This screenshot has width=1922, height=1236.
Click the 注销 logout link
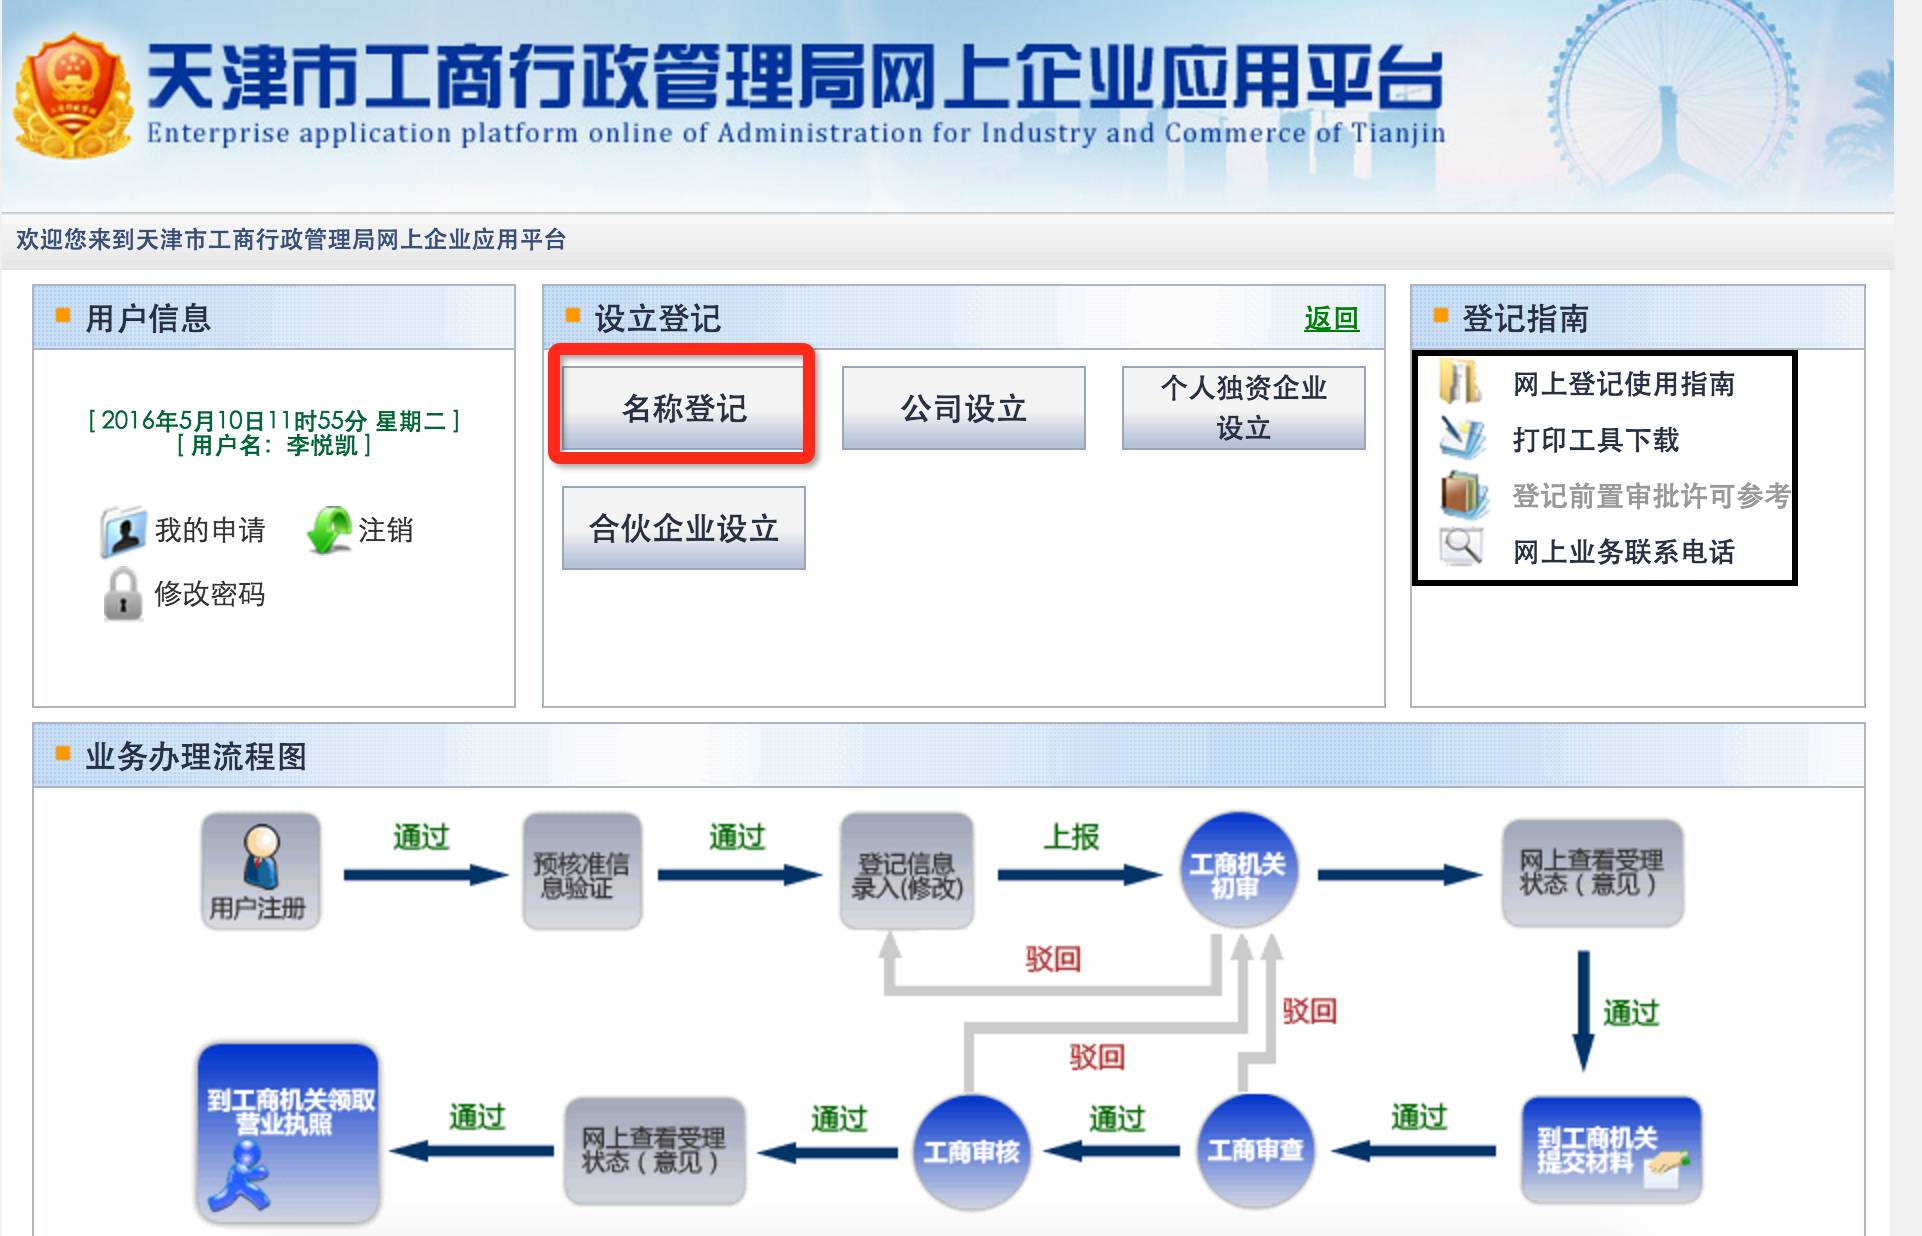tap(386, 530)
